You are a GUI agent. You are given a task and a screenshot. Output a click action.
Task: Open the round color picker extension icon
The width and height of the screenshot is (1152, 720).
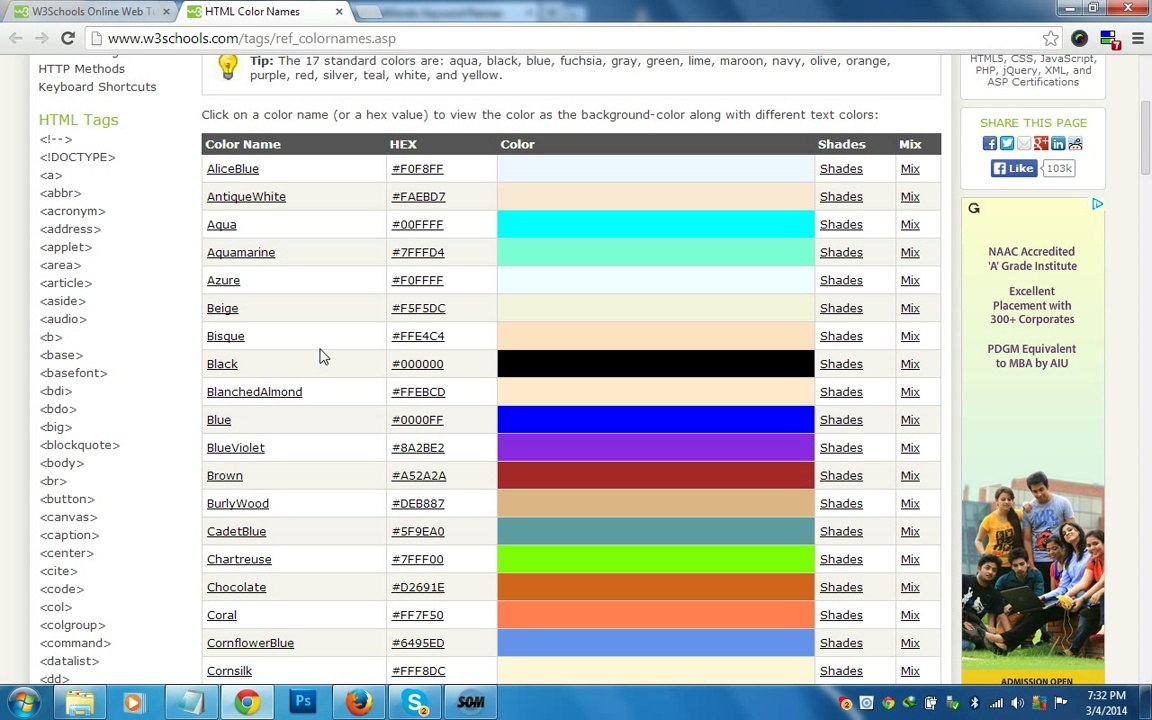1079,38
